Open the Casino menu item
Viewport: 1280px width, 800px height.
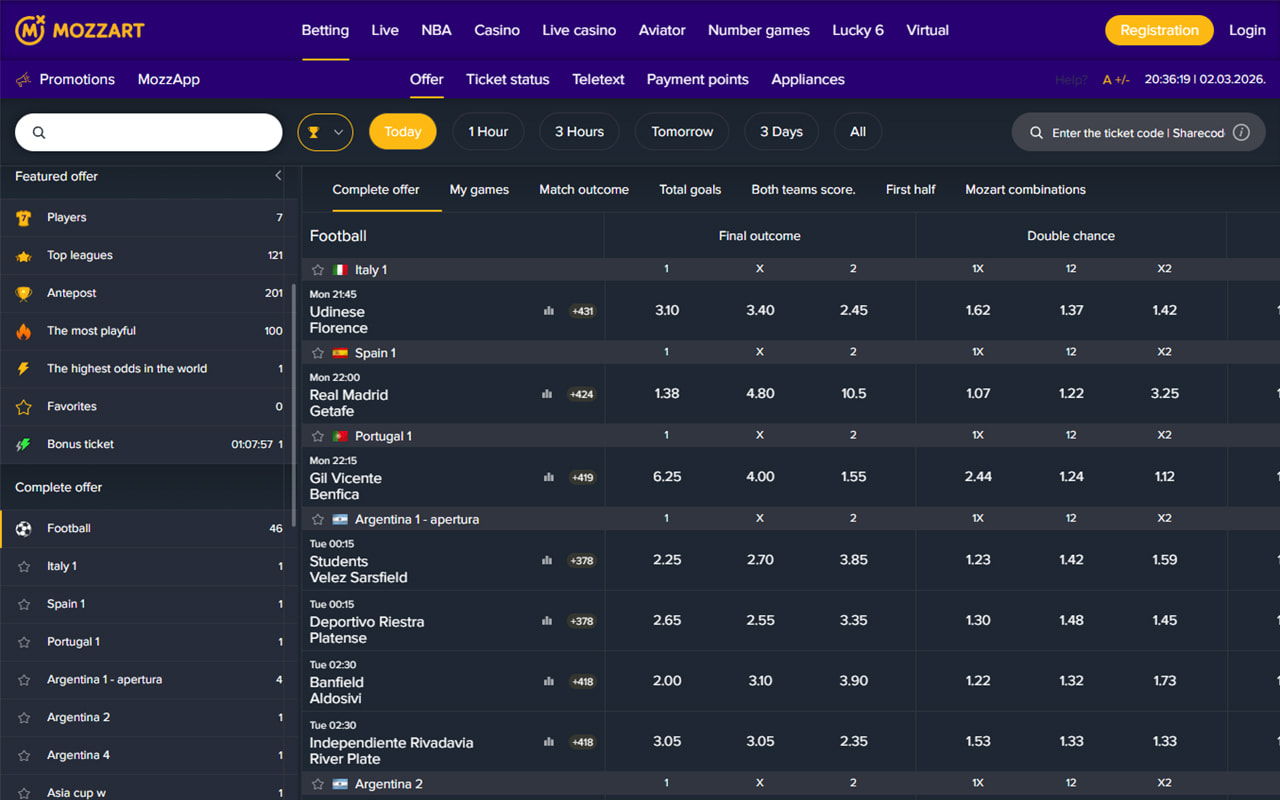click(x=497, y=30)
